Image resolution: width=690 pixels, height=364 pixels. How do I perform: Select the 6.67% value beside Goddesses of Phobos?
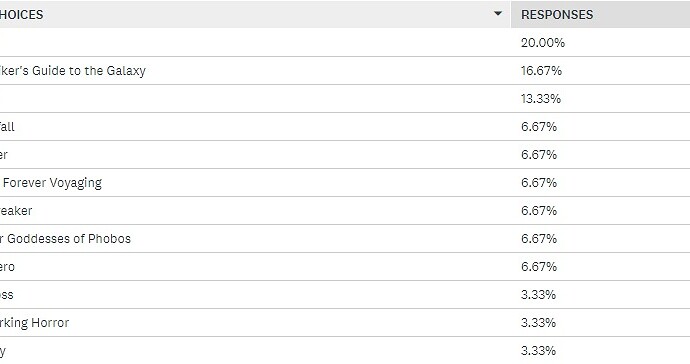point(539,239)
